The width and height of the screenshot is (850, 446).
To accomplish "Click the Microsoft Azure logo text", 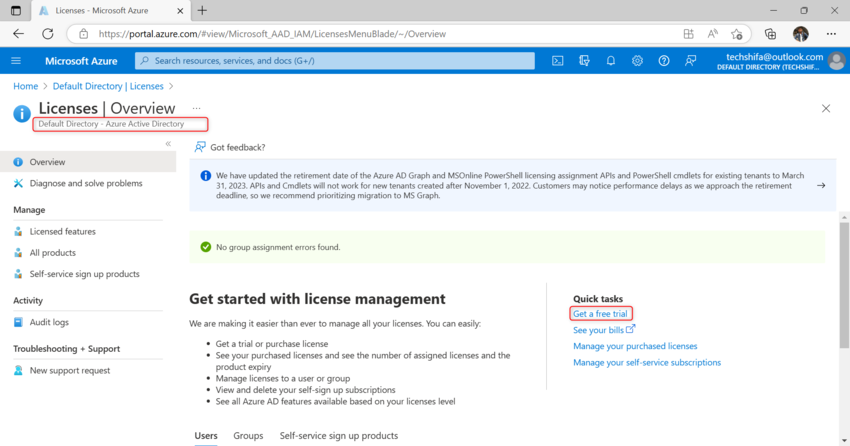I will (81, 61).
